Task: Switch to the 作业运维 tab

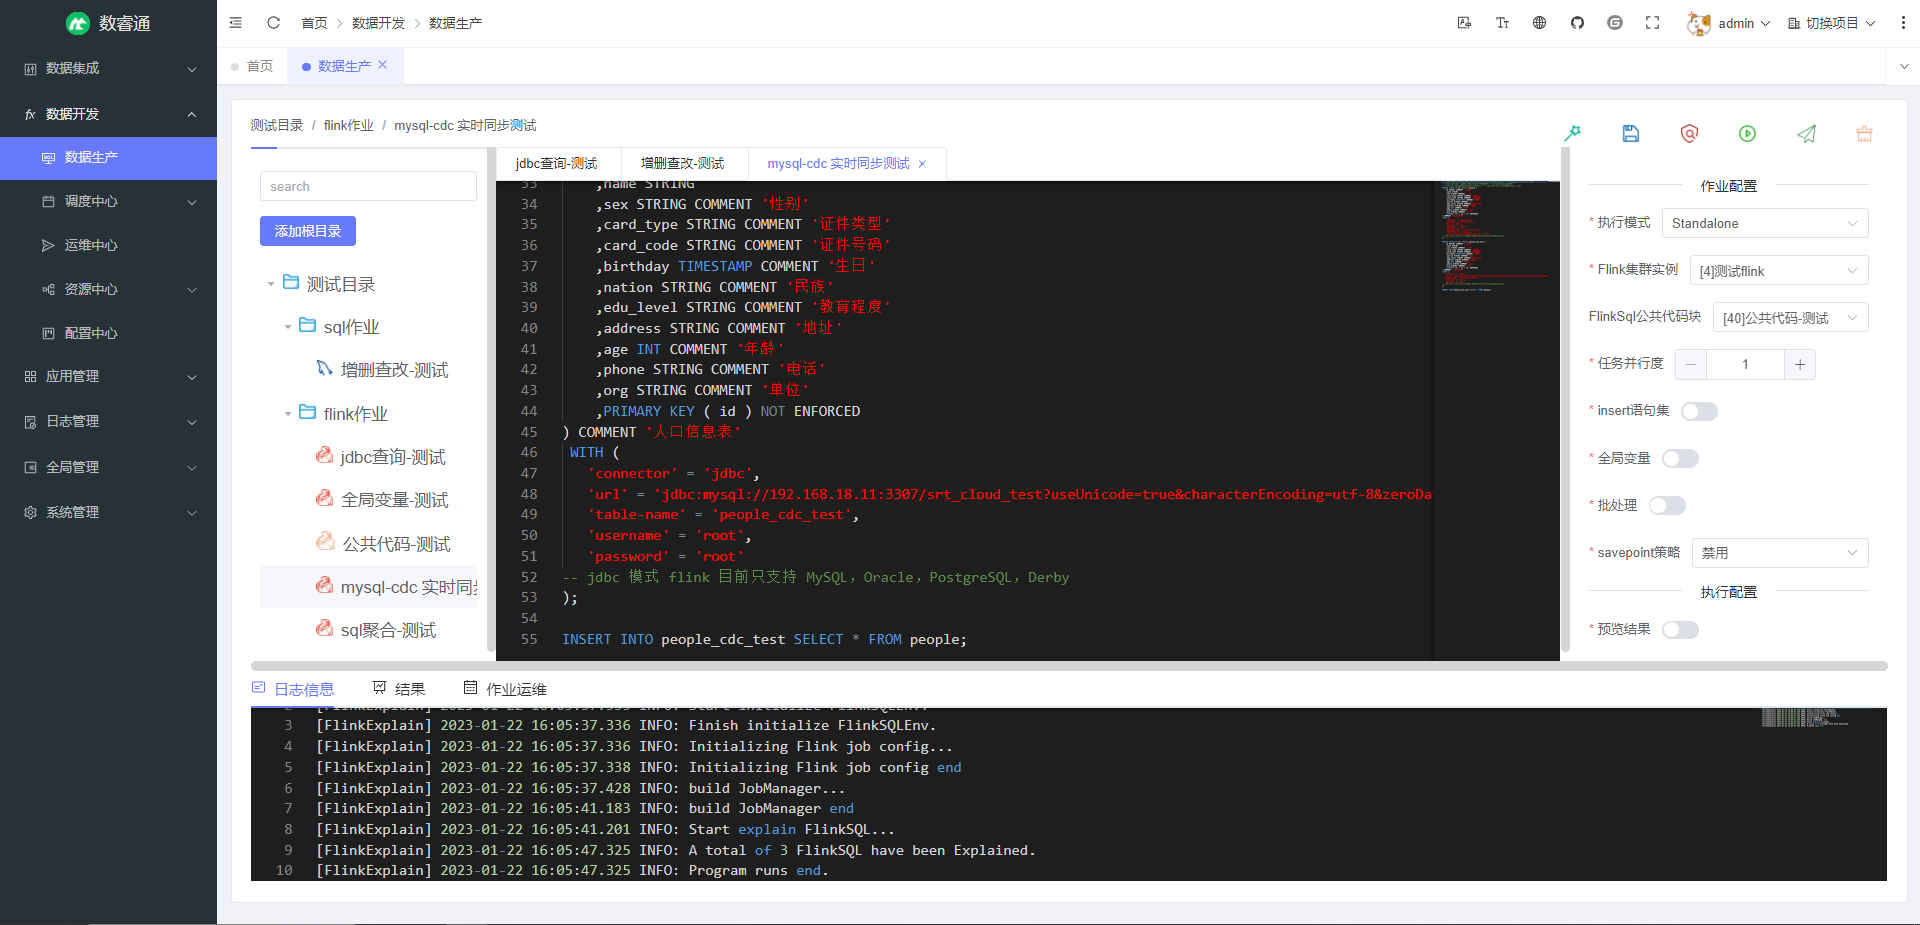Action: [505, 689]
